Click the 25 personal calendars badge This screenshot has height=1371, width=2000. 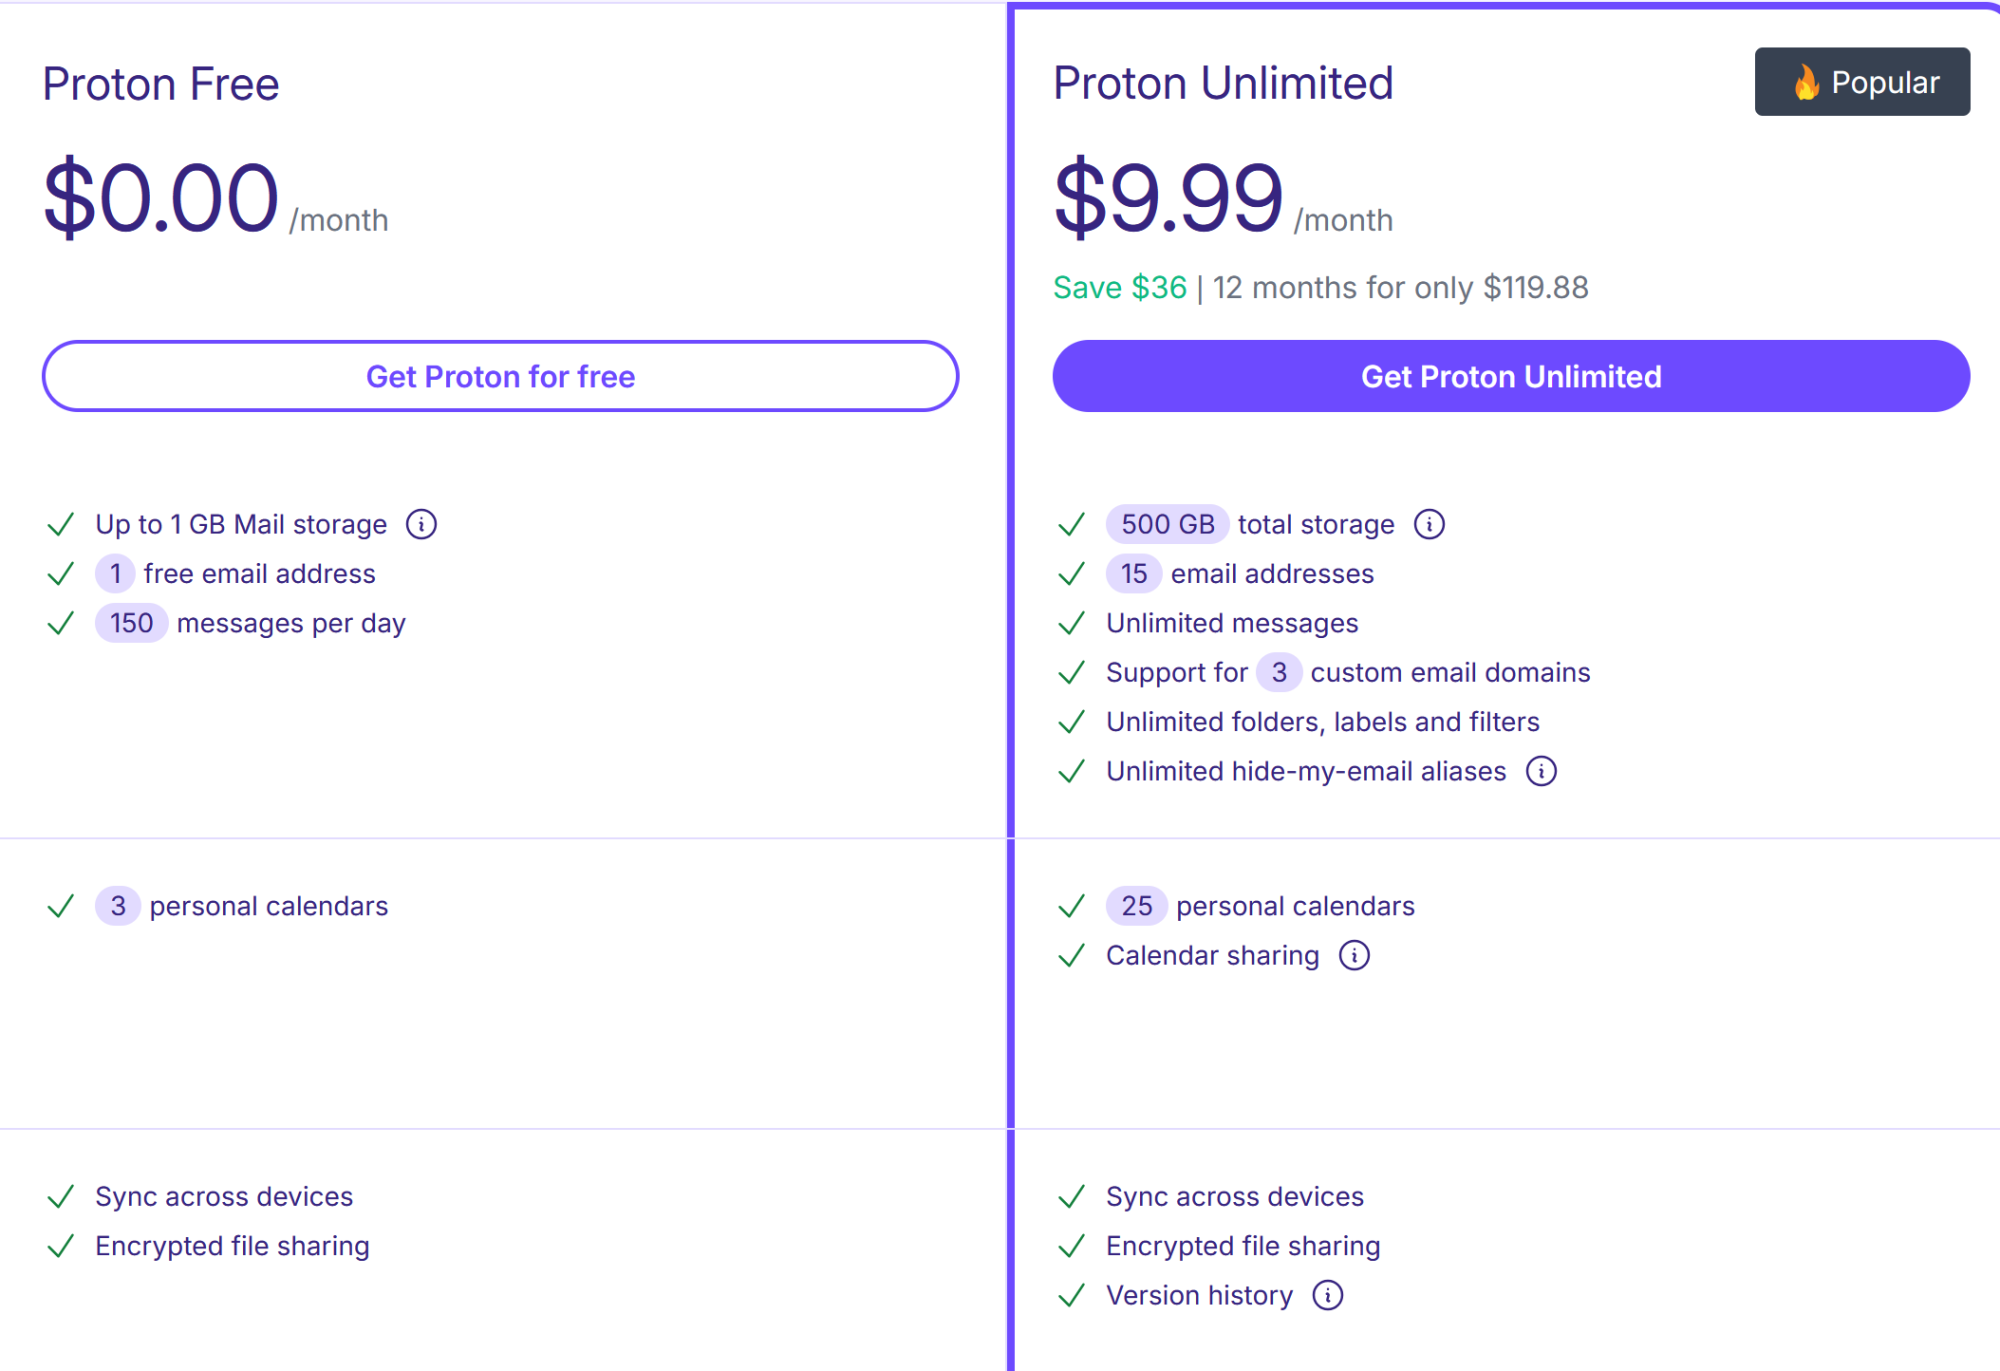1136,906
